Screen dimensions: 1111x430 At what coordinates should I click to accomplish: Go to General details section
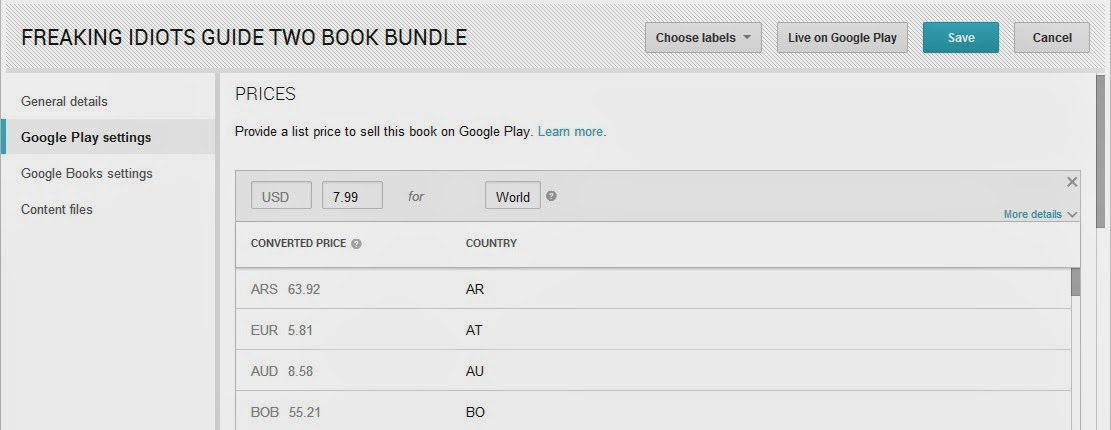[x=64, y=101]
